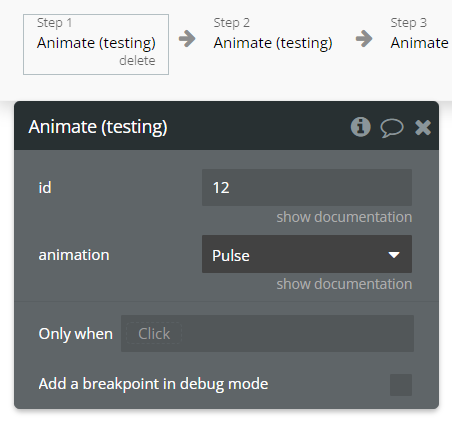Click the speech bubble comment icon
452x426 pixels.
[x=392, y=128]
